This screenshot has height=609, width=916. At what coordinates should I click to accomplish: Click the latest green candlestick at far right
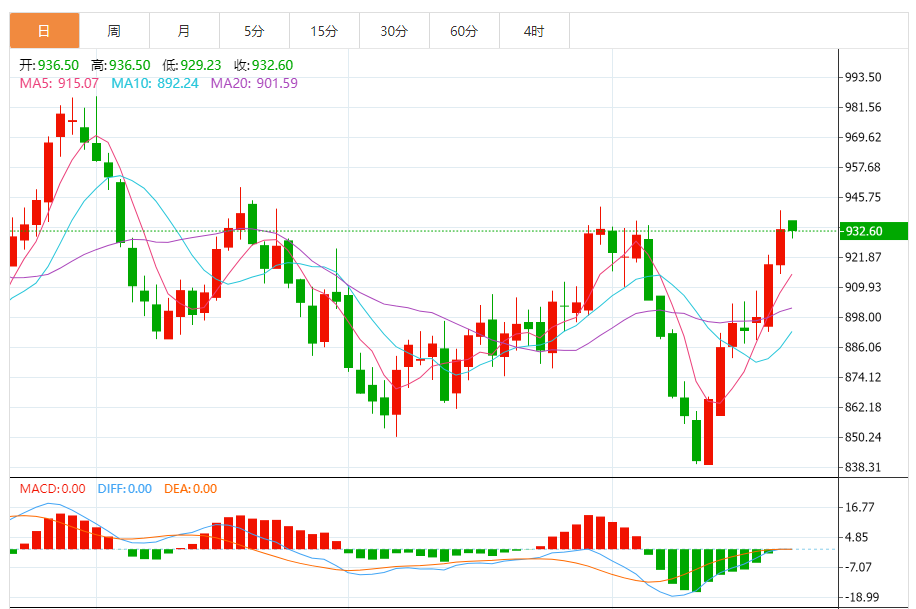point(793,227)
